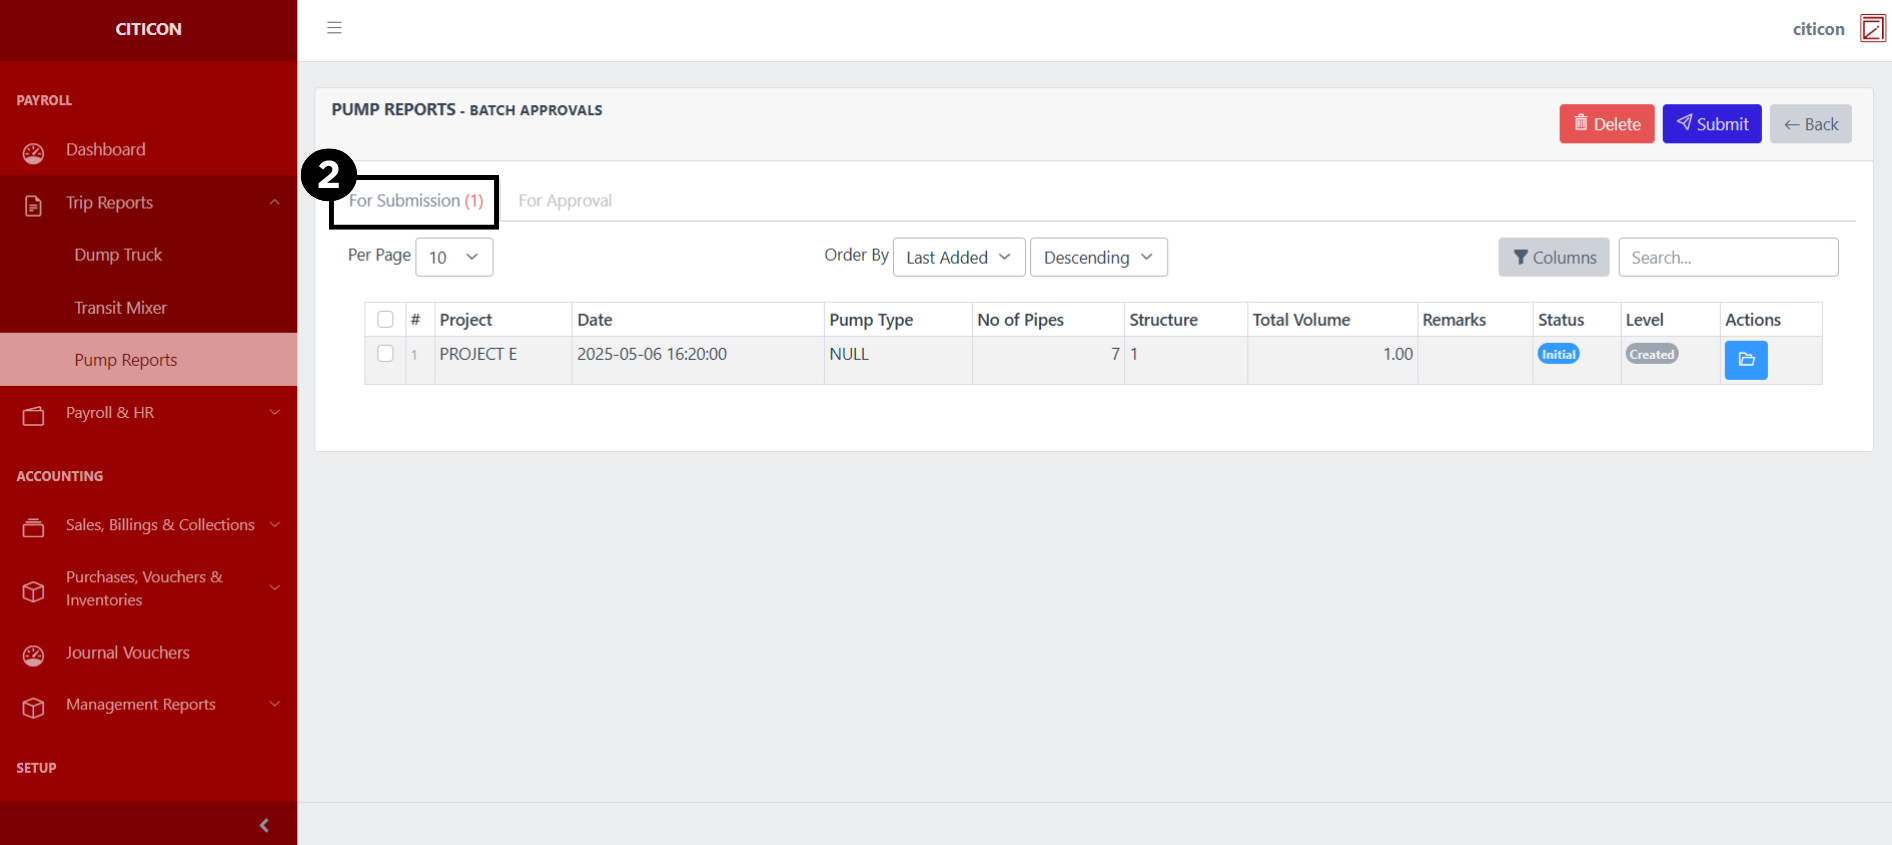Click the Management Reports cube icon

pyautogui.click(x=33, y=707)
